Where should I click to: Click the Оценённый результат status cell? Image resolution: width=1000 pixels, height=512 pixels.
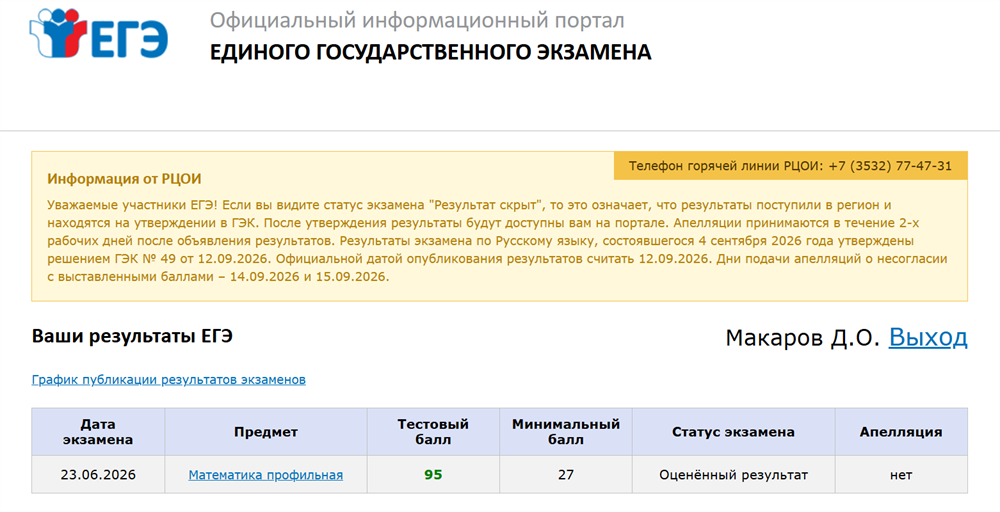tap(733, 475)
